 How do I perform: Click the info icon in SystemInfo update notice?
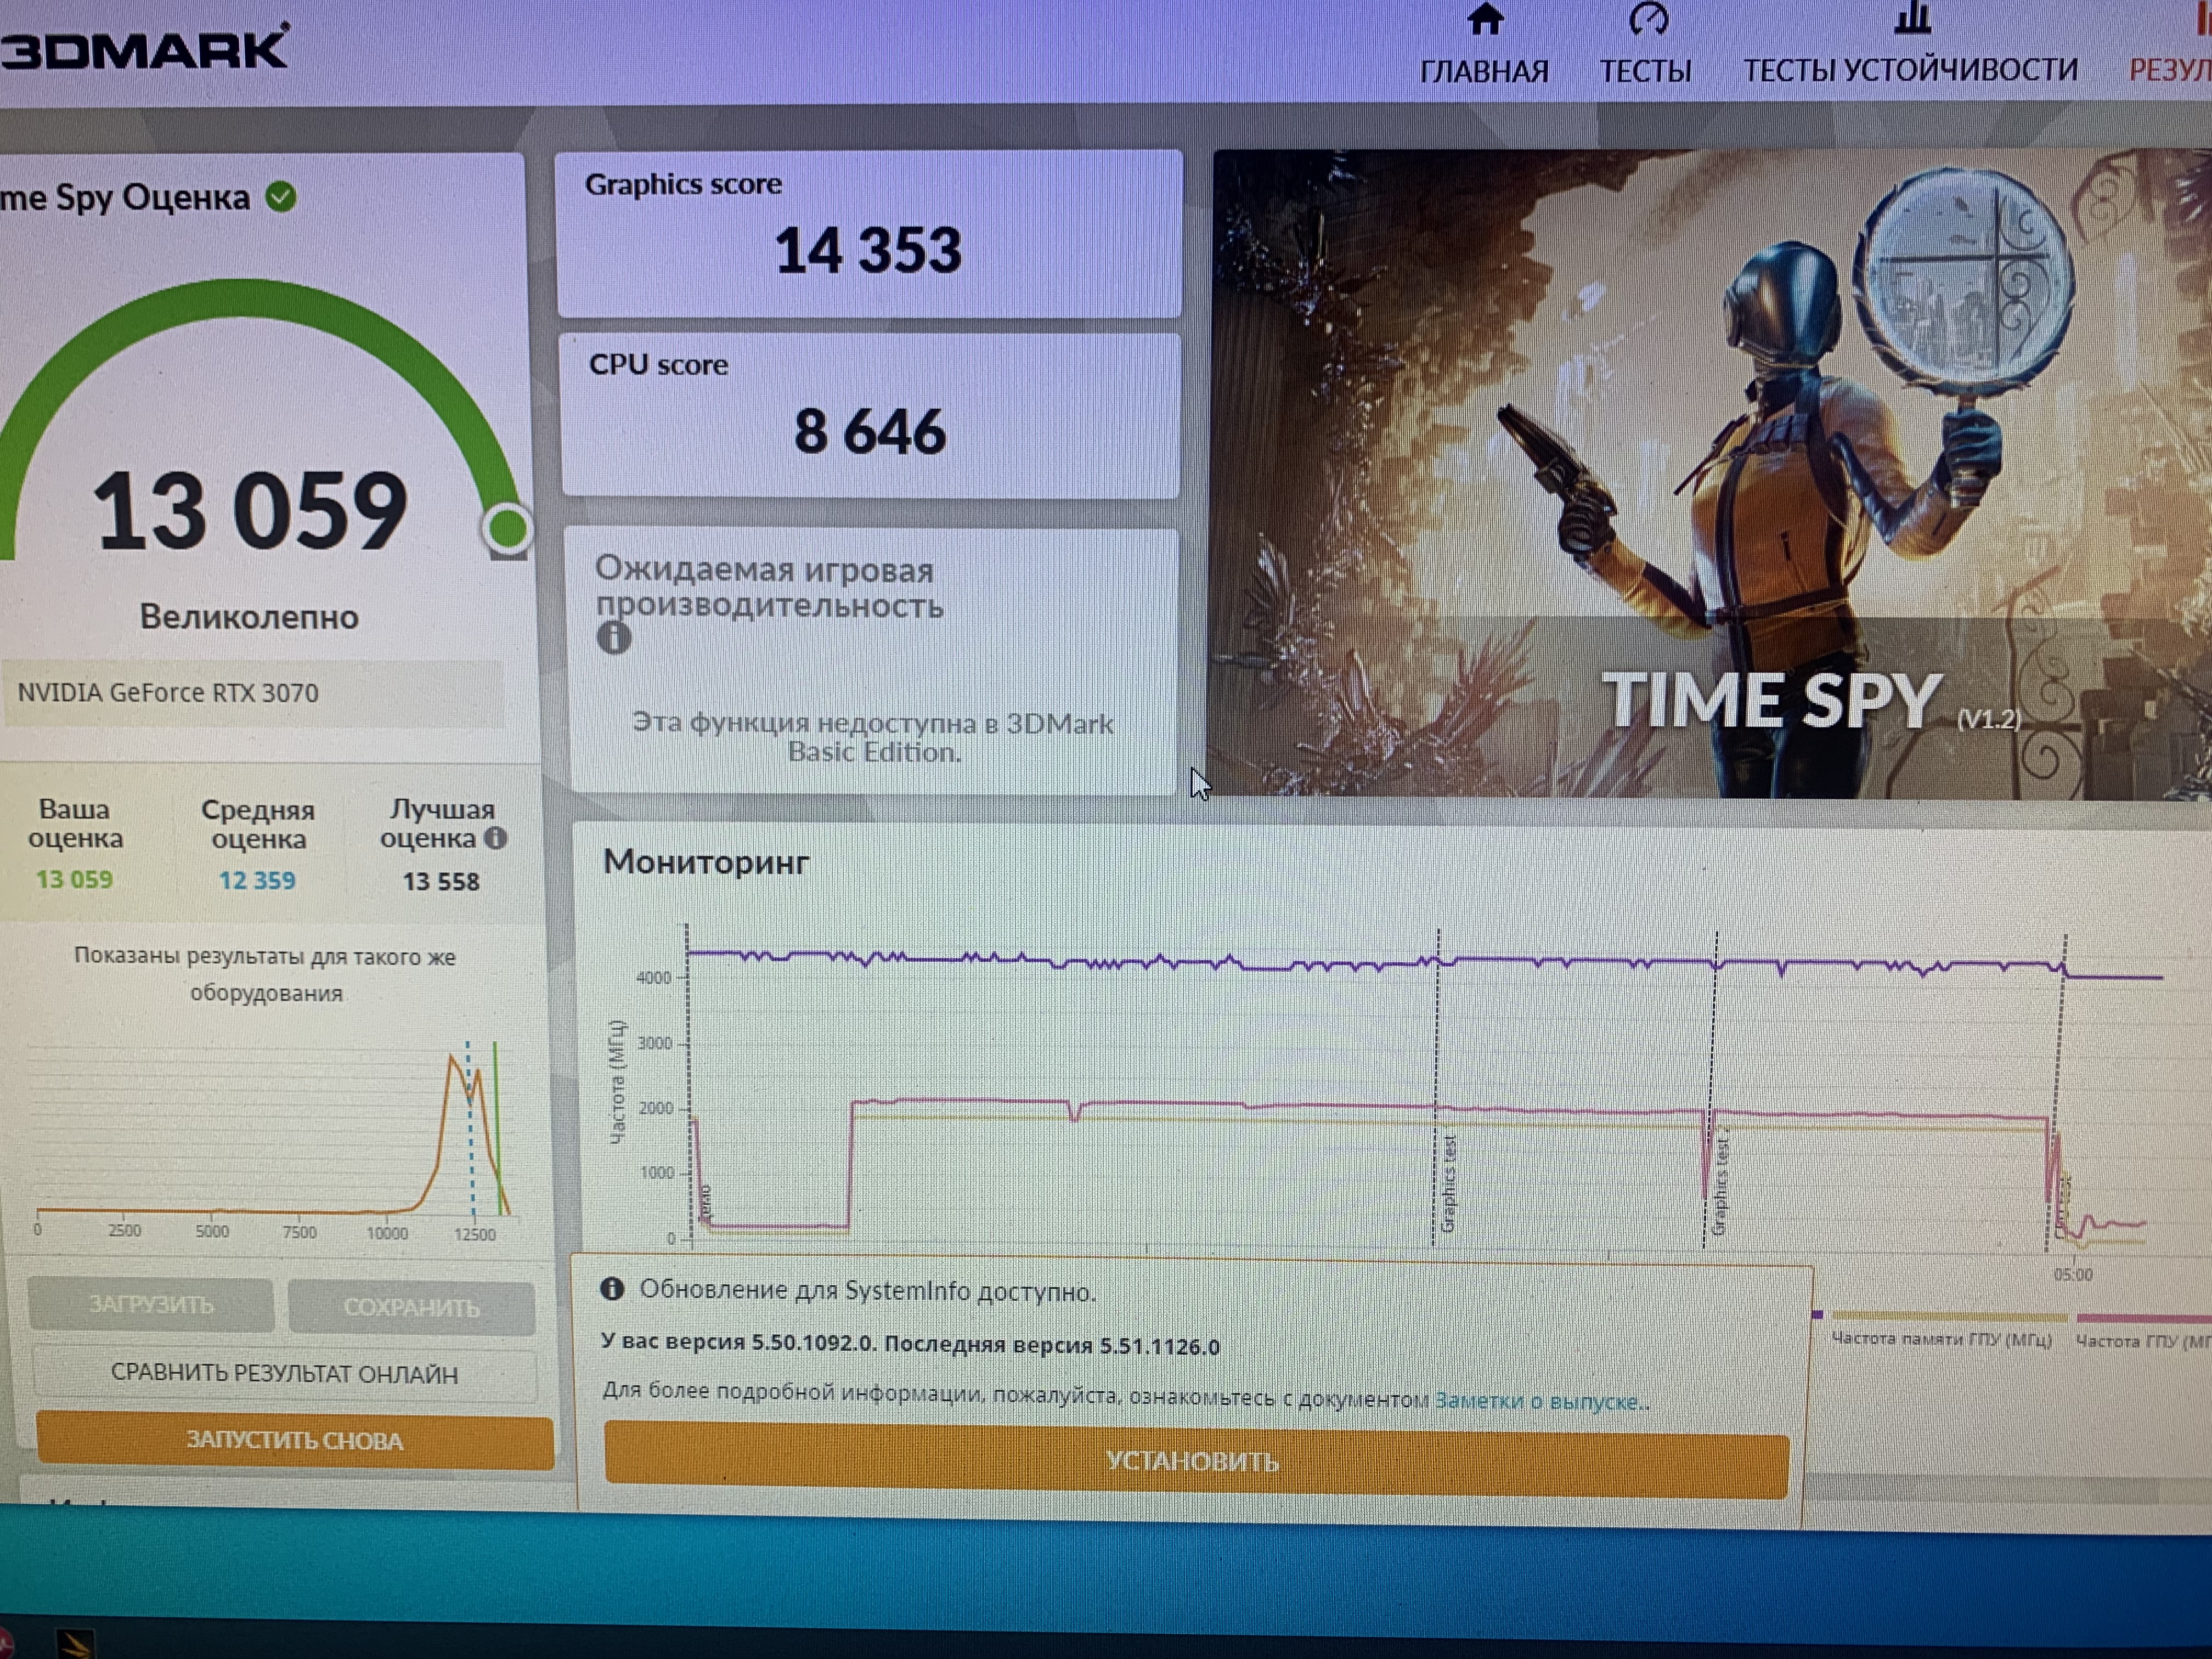612,1289
